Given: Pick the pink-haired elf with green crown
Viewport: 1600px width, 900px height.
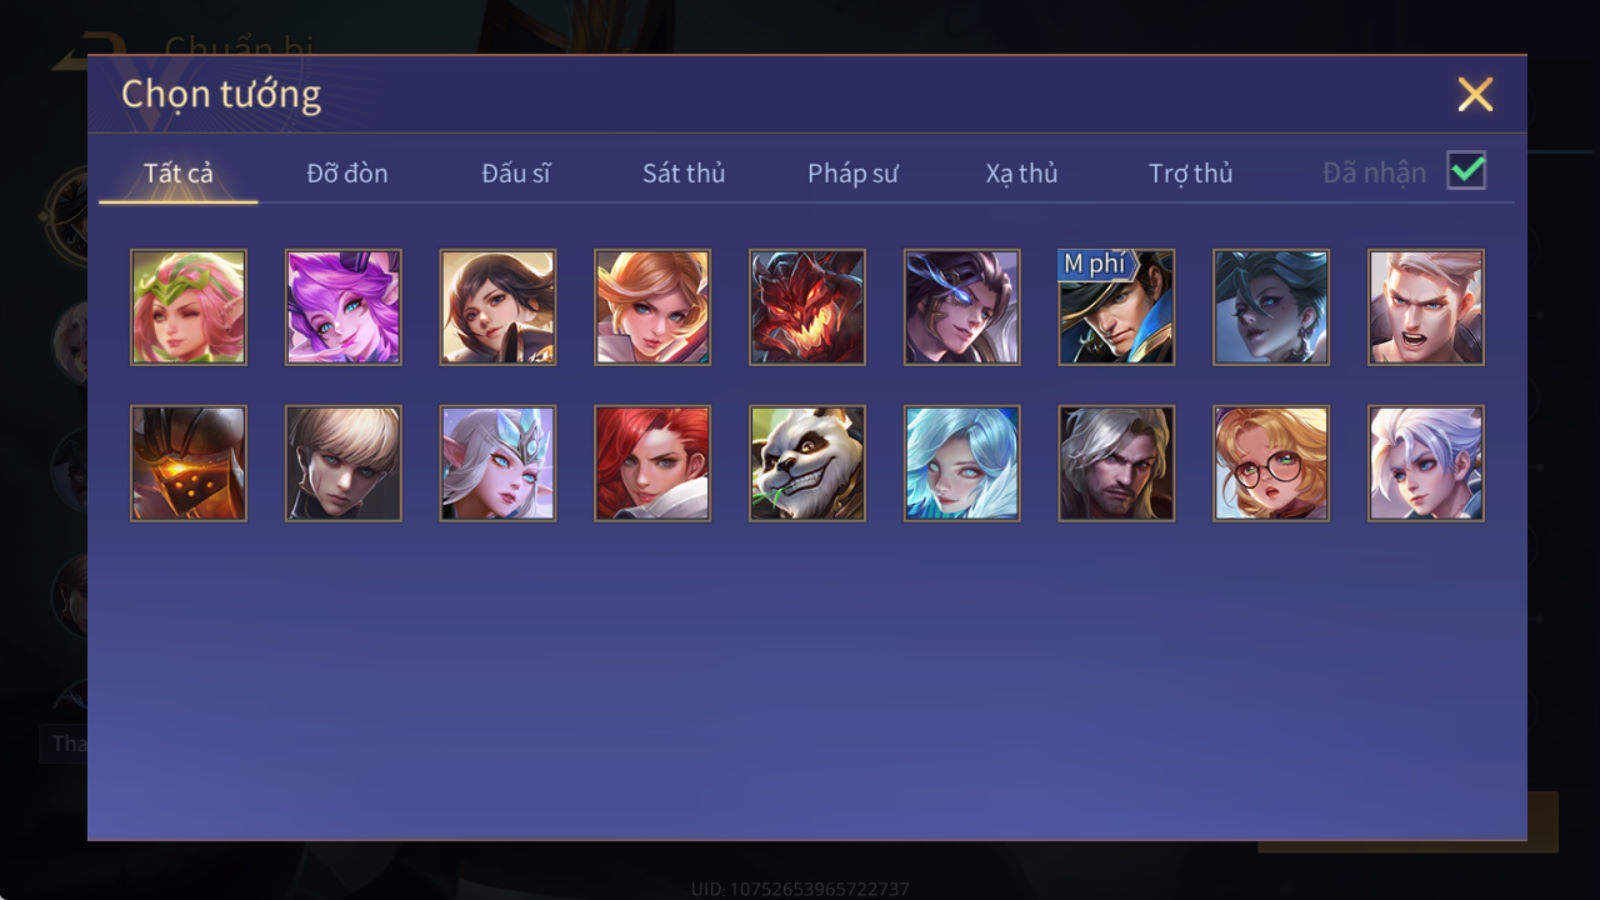Looking at the screenshot, I should pyautogui.click(x=188, y=307).
